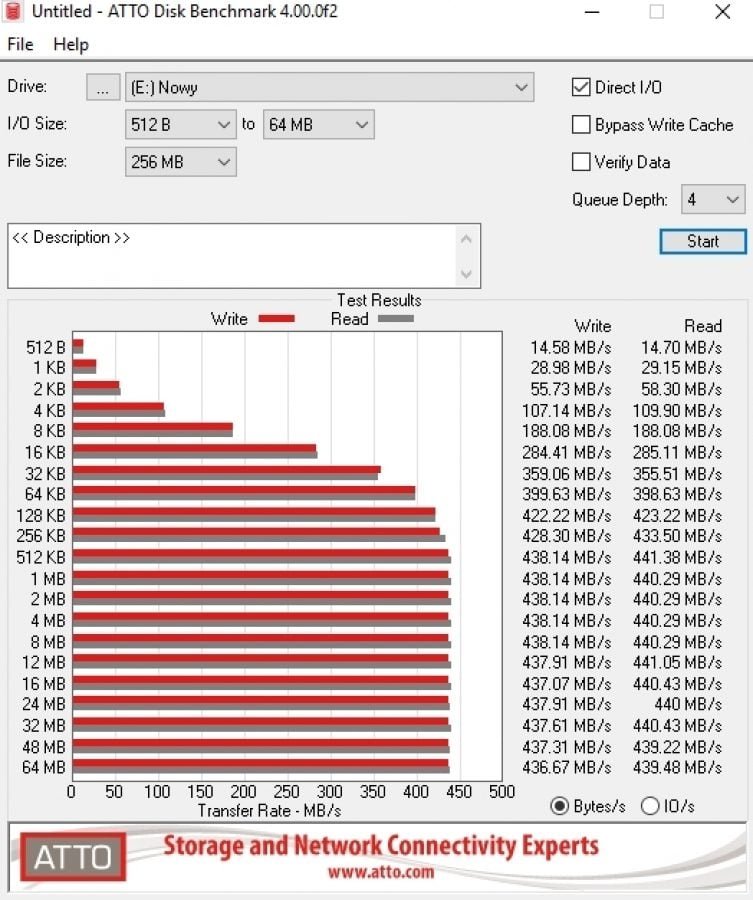The image size is (753, 900).
Task: Click the ATTO app icon in title bar
Action: point(13,11)
